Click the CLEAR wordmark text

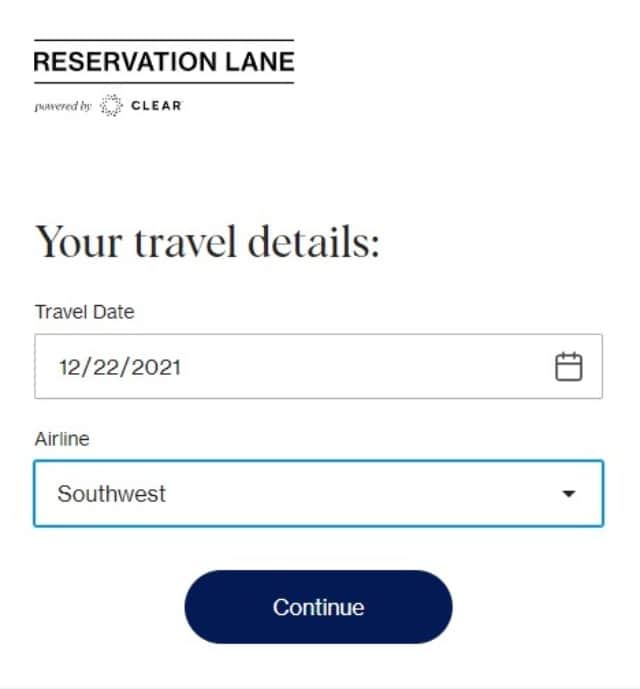156,106
